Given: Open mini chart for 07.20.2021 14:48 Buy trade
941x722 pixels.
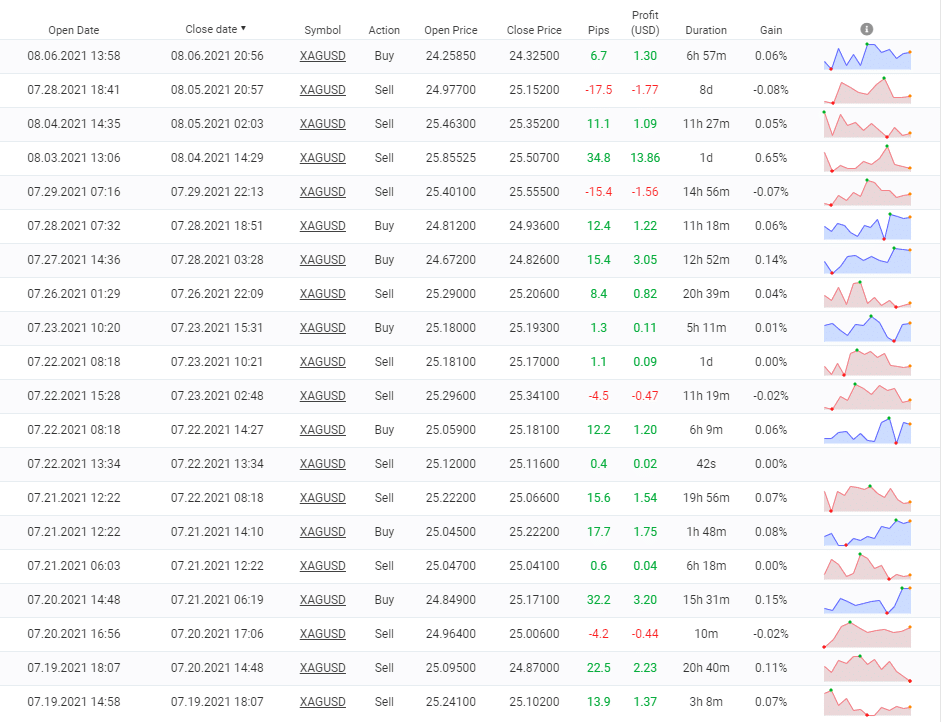Looking at the screenshot, I should point(867,601).
